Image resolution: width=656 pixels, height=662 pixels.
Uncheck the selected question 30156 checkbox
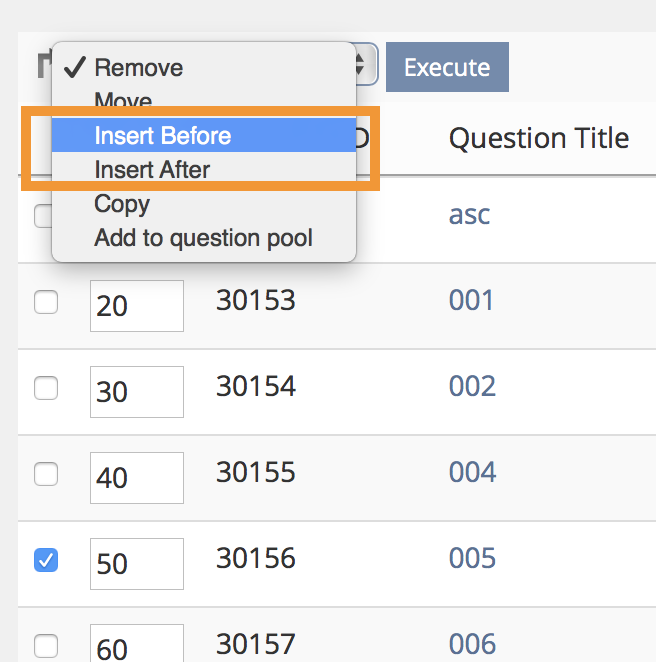pos(46,561)
